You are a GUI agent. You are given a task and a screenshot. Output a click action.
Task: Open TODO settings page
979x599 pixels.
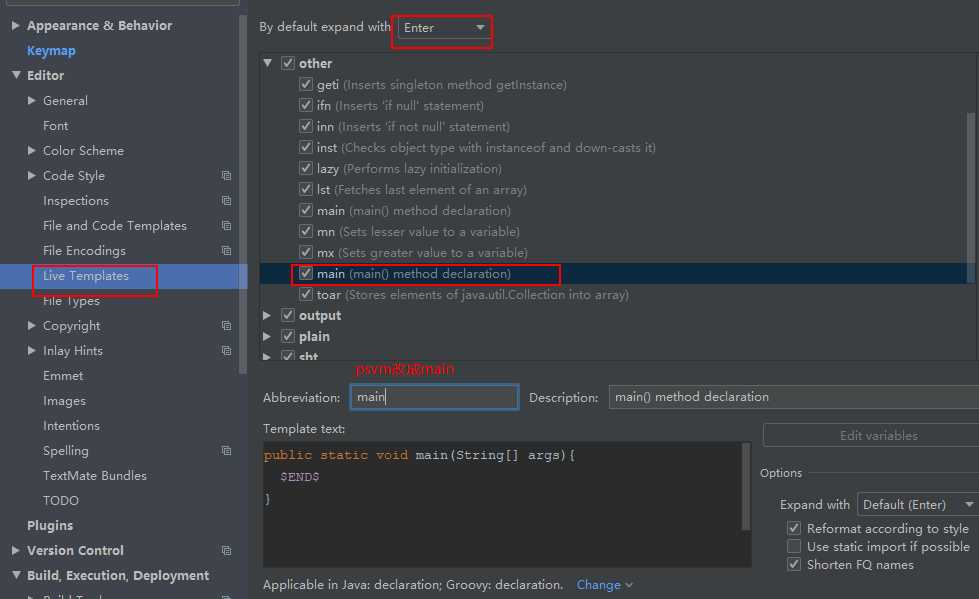[x=61, y=500]
